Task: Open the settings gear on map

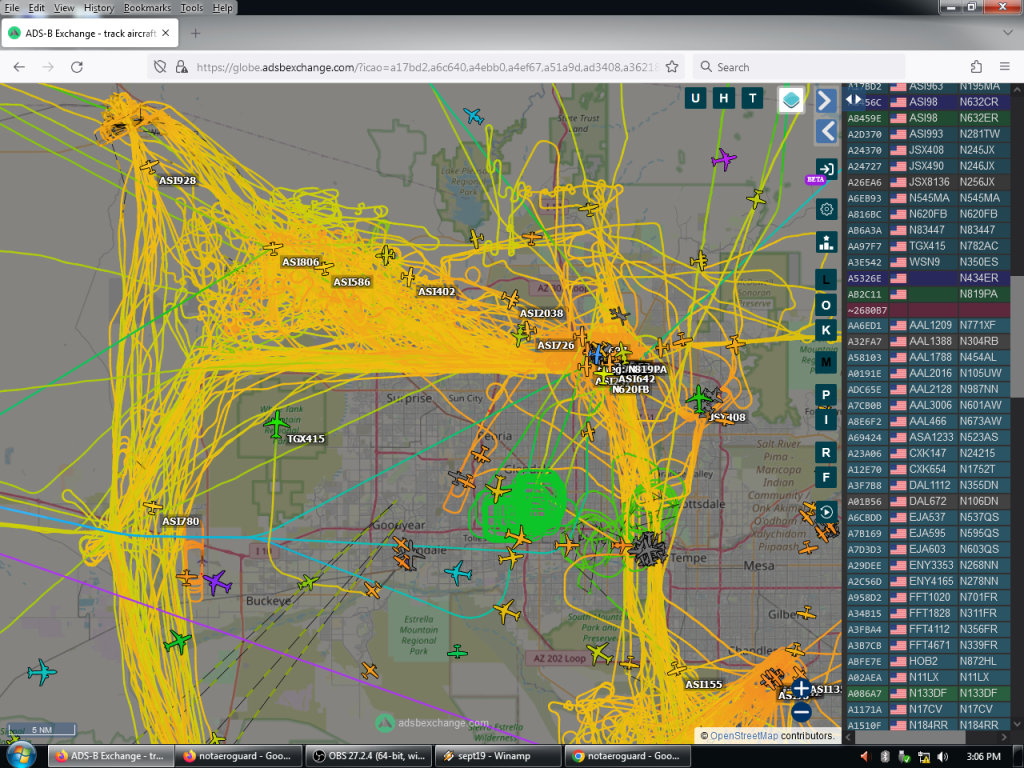Action: (x=826, y=209)
